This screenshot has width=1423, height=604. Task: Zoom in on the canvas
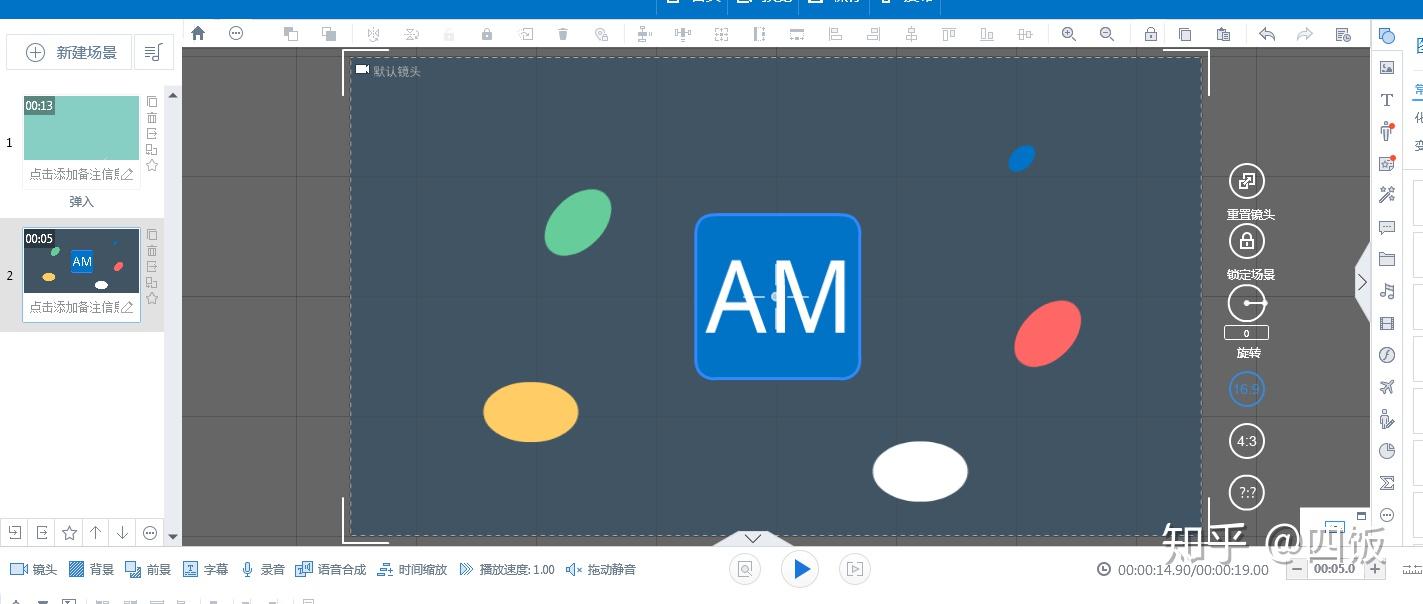tap(1069, 34)
